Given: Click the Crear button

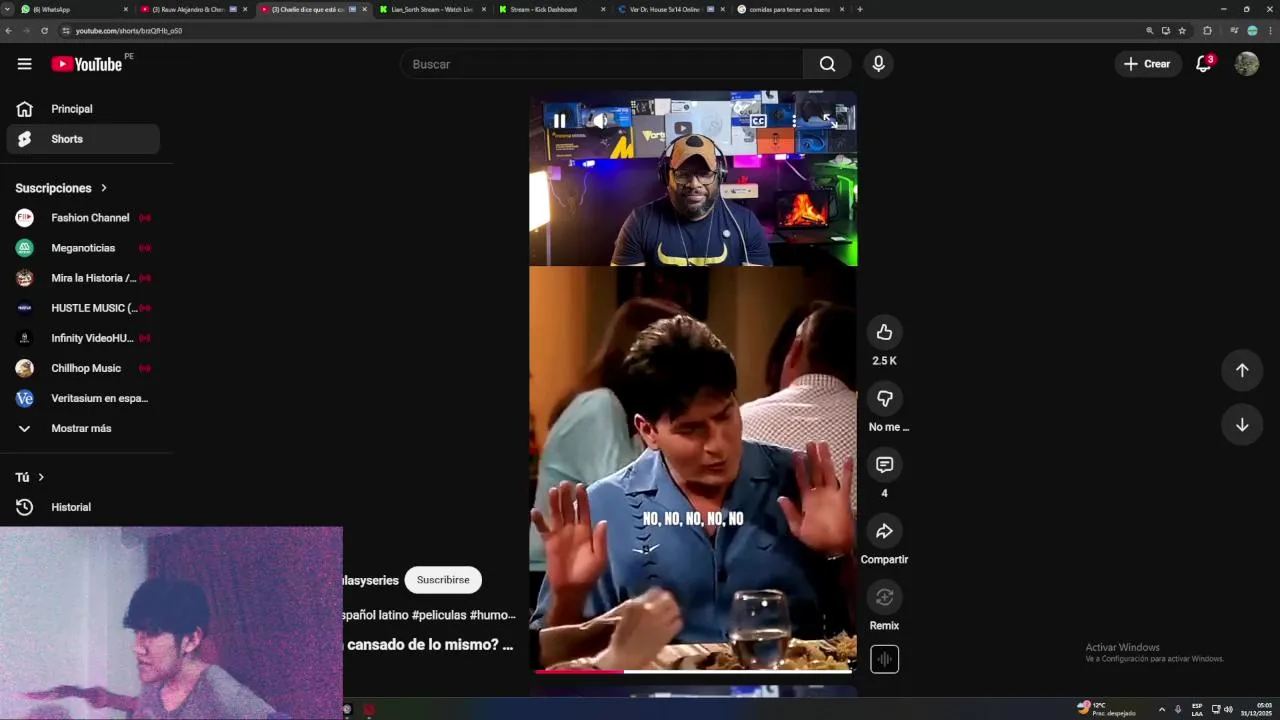Looking at the screenshot, I should click(1147, 64).
